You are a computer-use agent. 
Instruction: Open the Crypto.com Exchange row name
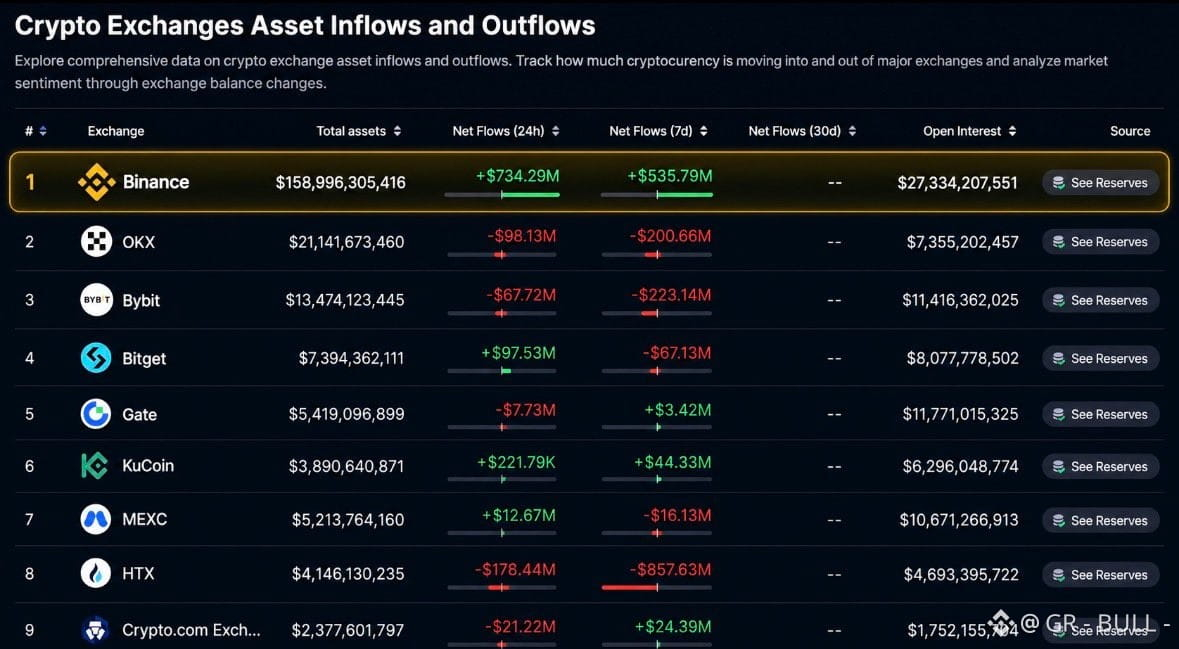click(x=192, y=630)
